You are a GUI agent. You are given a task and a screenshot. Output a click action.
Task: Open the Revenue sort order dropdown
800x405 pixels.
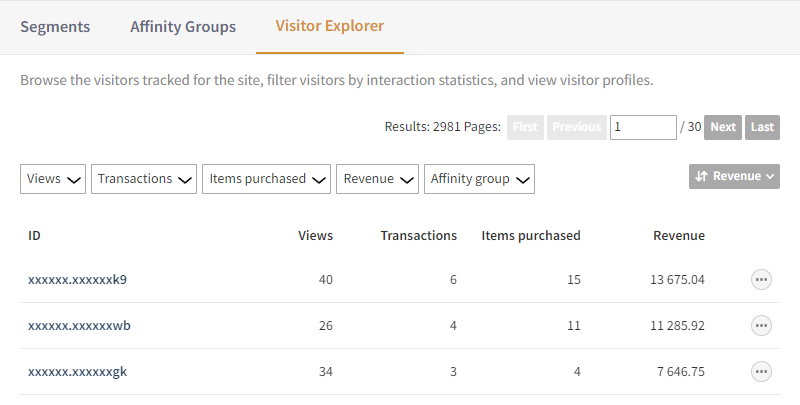point(734,176)
